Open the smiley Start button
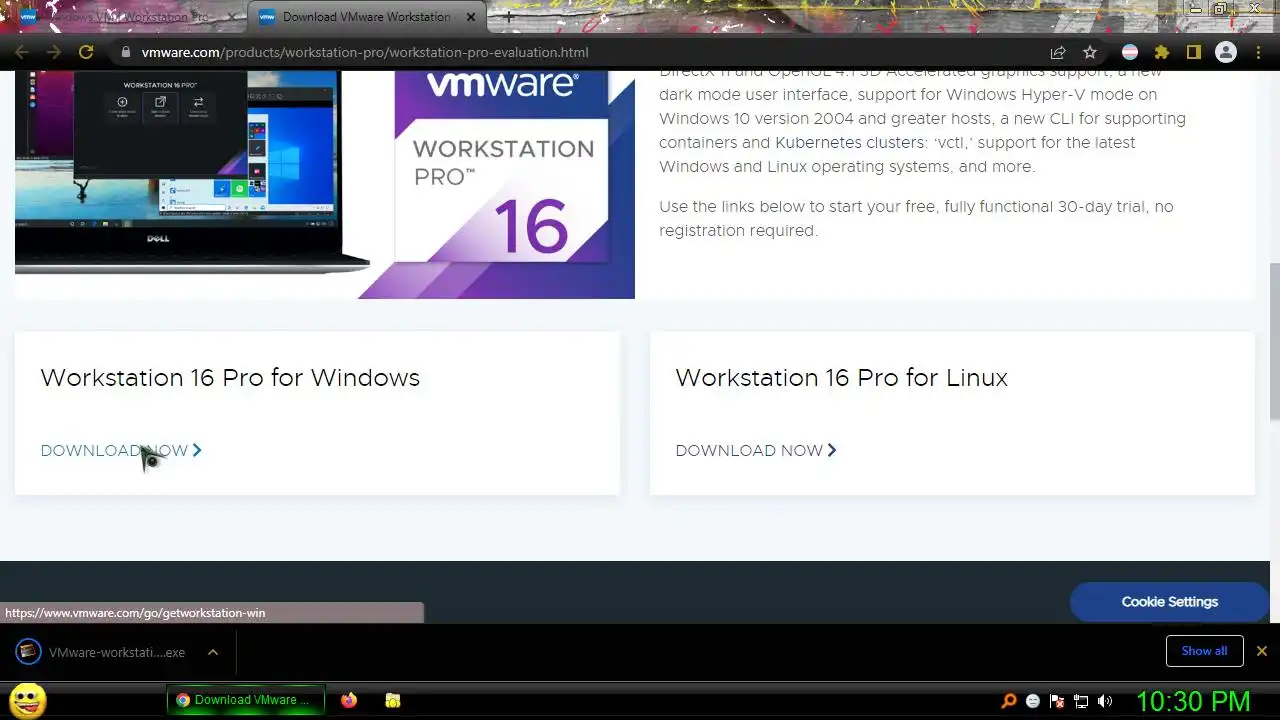The image size is (1280, 720). coord(28,700)
